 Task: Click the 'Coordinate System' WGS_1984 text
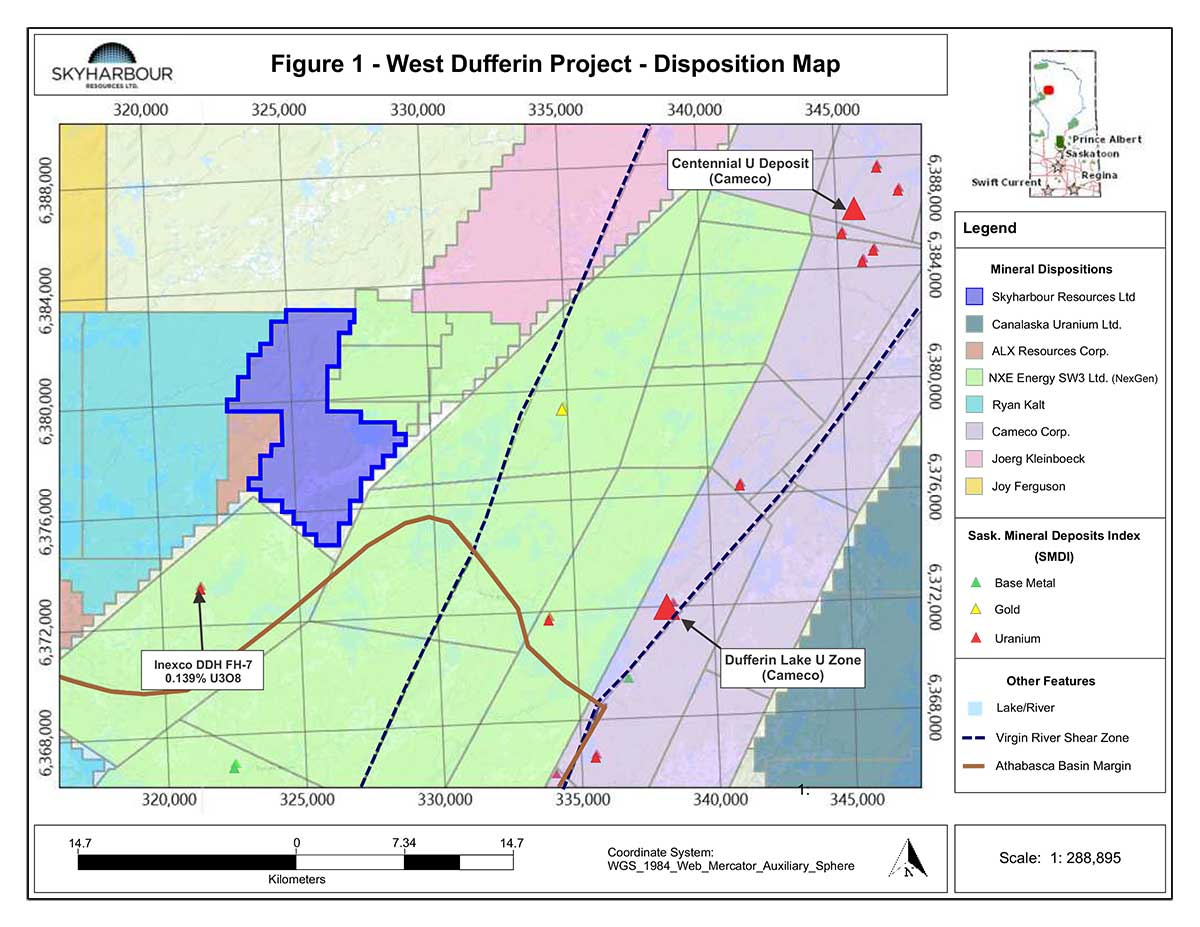point(731,859)
